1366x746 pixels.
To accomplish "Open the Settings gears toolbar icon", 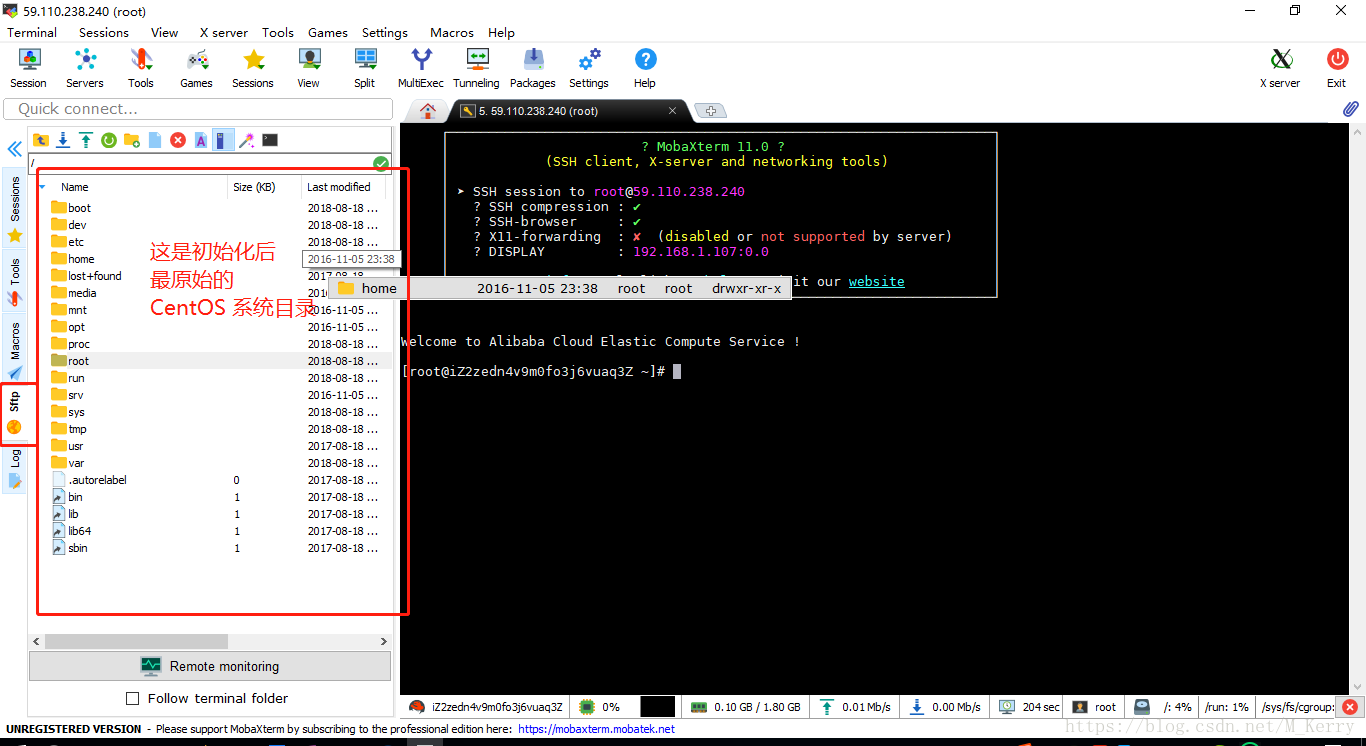I will (589, 68).
